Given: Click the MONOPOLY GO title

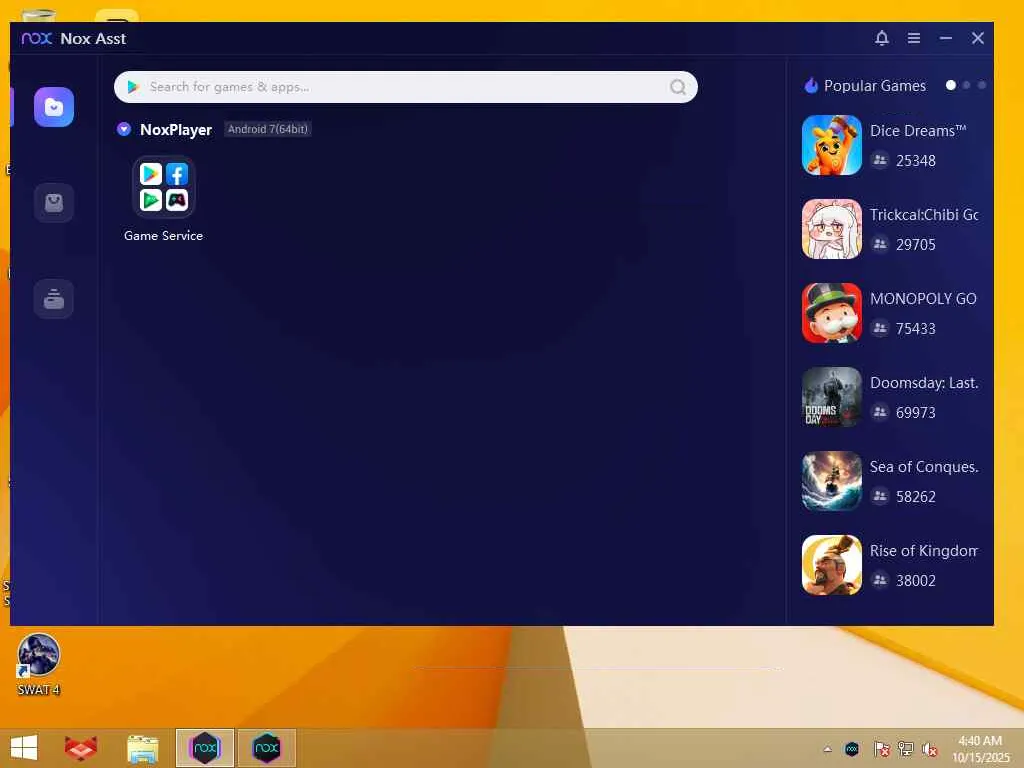Looking at the screenshot, I should click(923, 299).
